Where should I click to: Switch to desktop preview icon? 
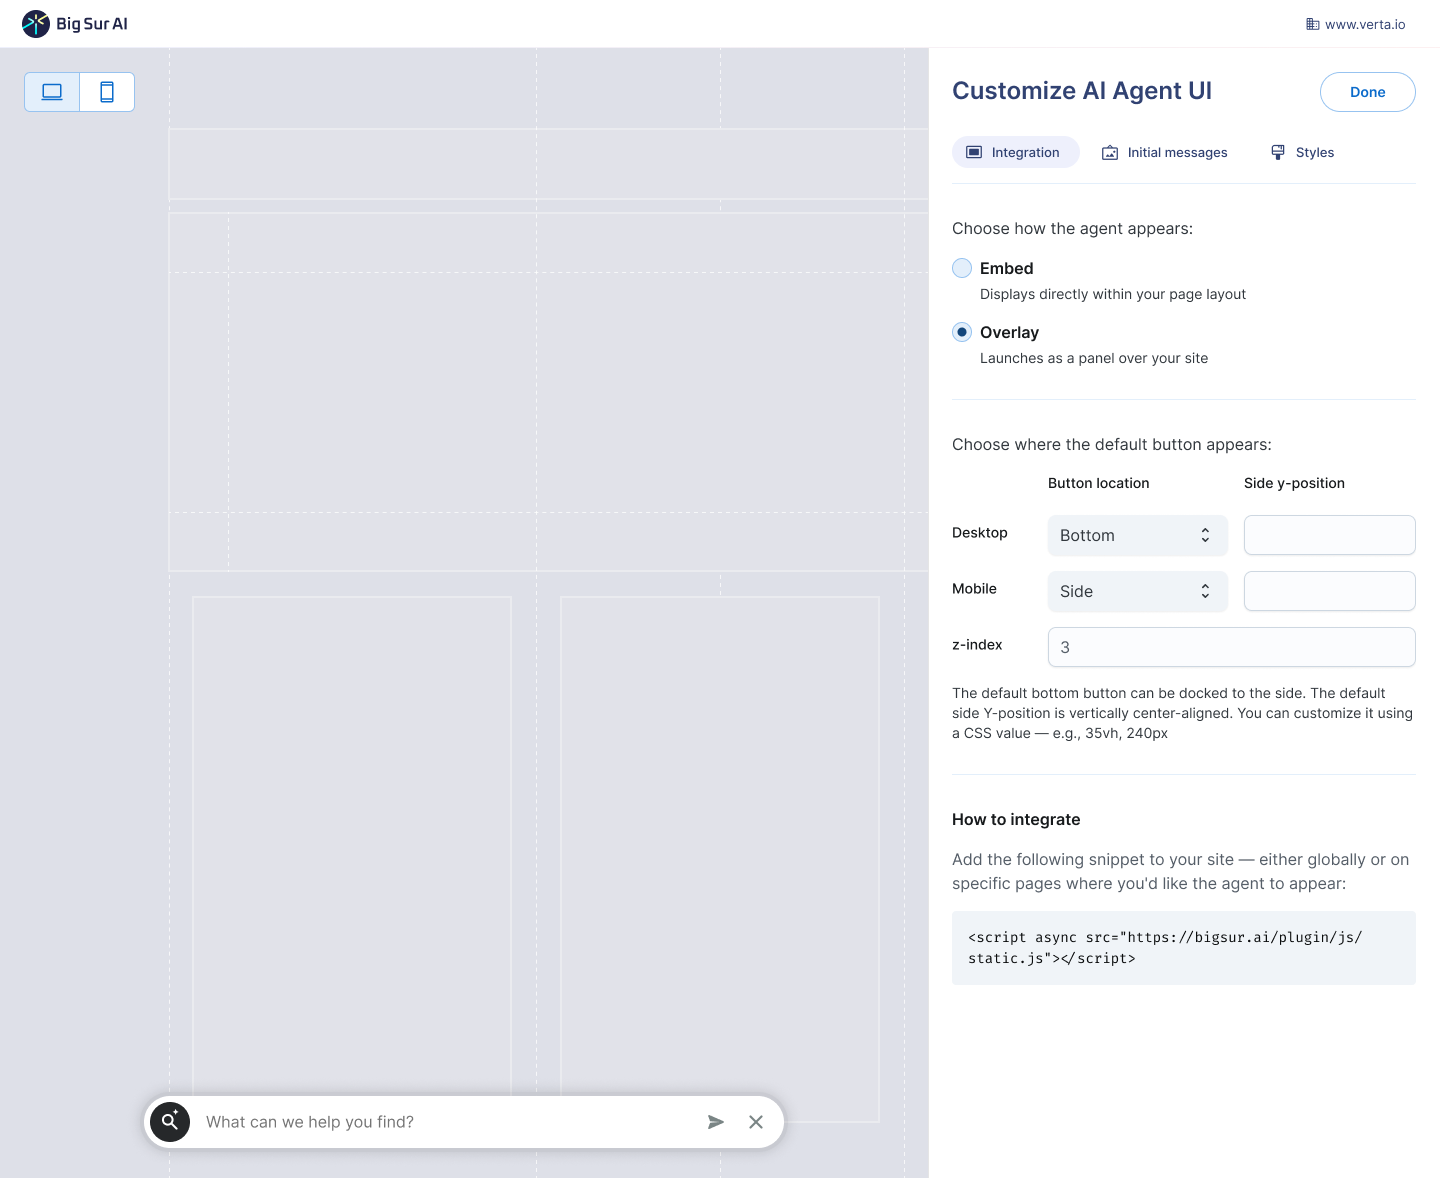coord(52,92)
